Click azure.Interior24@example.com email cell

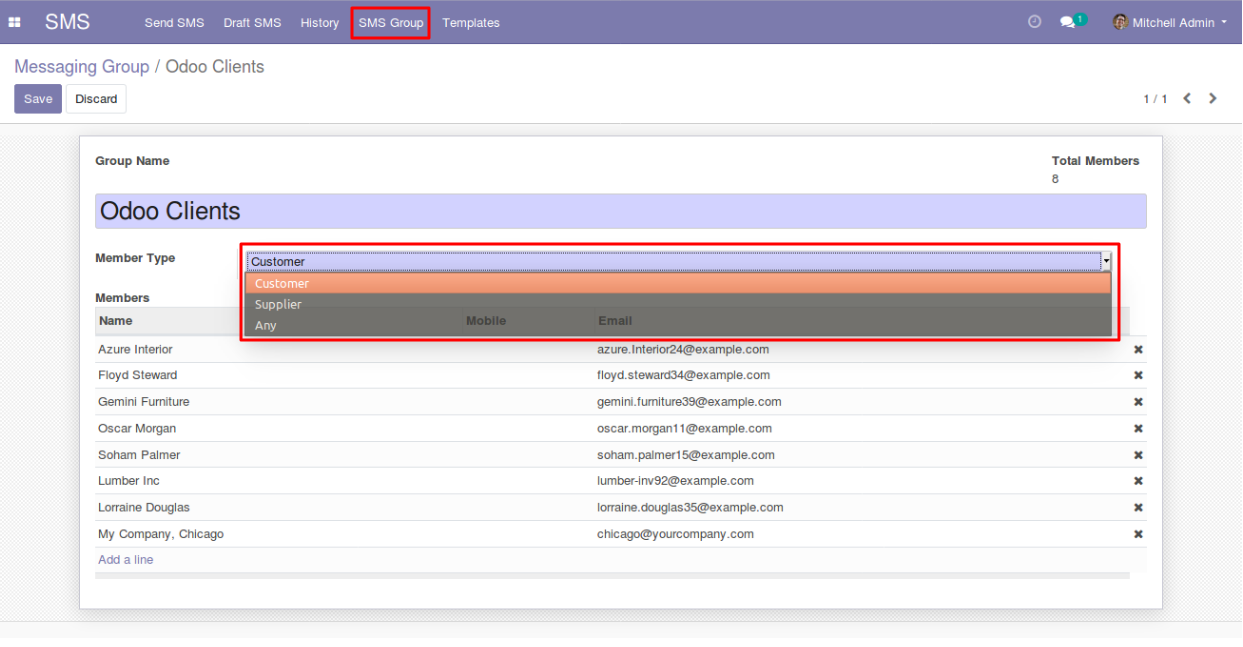tap(683, 349)
